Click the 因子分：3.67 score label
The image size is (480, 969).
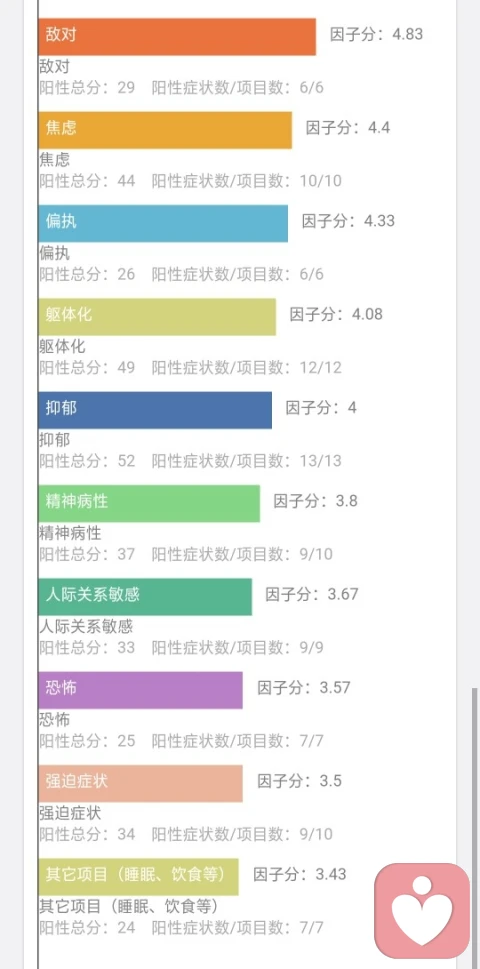[311, 595]
